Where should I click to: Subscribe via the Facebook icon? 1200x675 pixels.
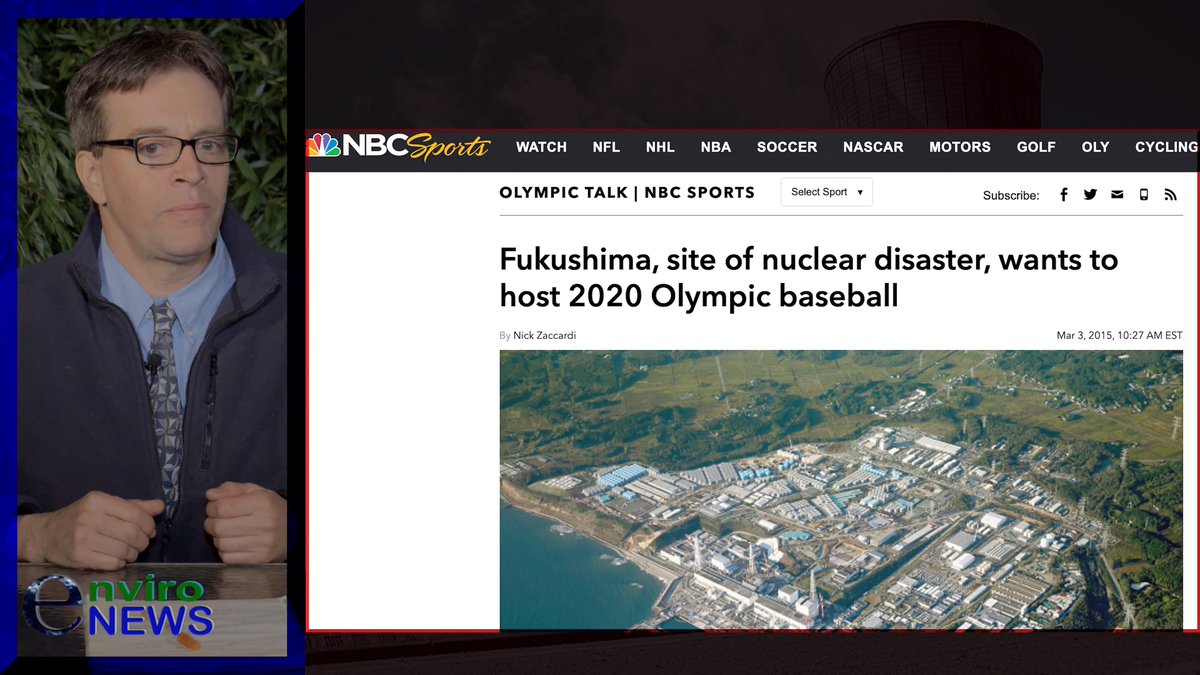click(1064, 194)
